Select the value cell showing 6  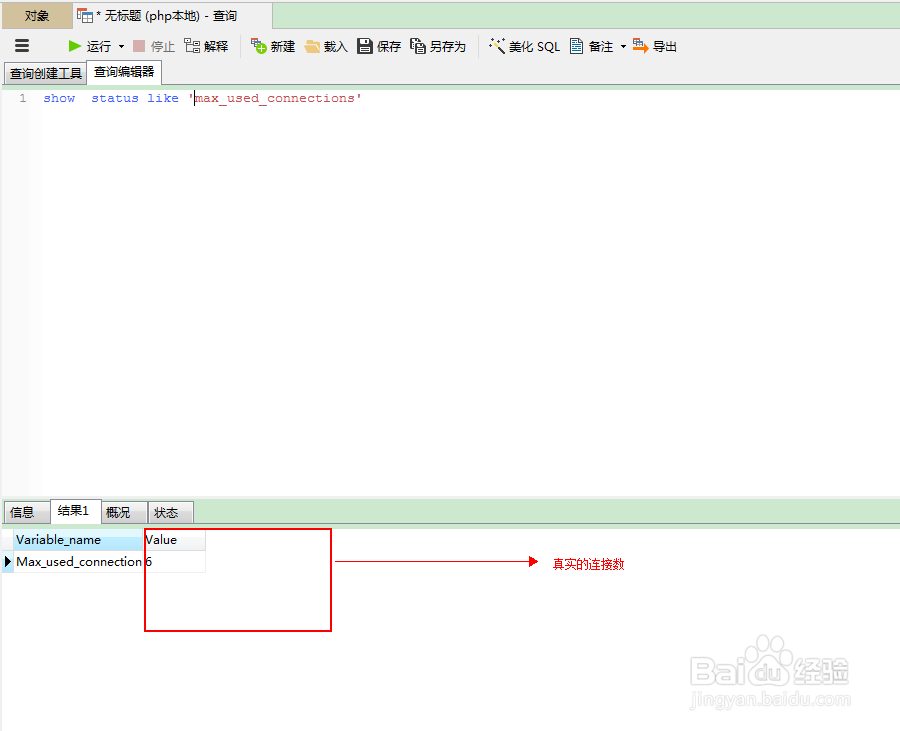click(174, 562)
